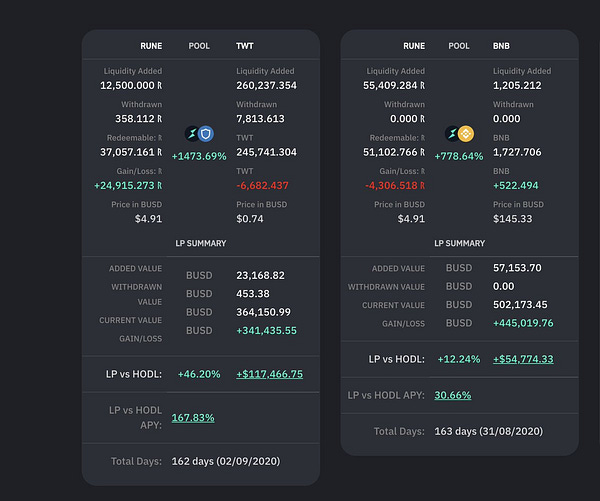Click LP SUMMARY heading in TWT card
Image resolution: width=600 pixels, height=501 pixels.
click(x=201, y=243)
